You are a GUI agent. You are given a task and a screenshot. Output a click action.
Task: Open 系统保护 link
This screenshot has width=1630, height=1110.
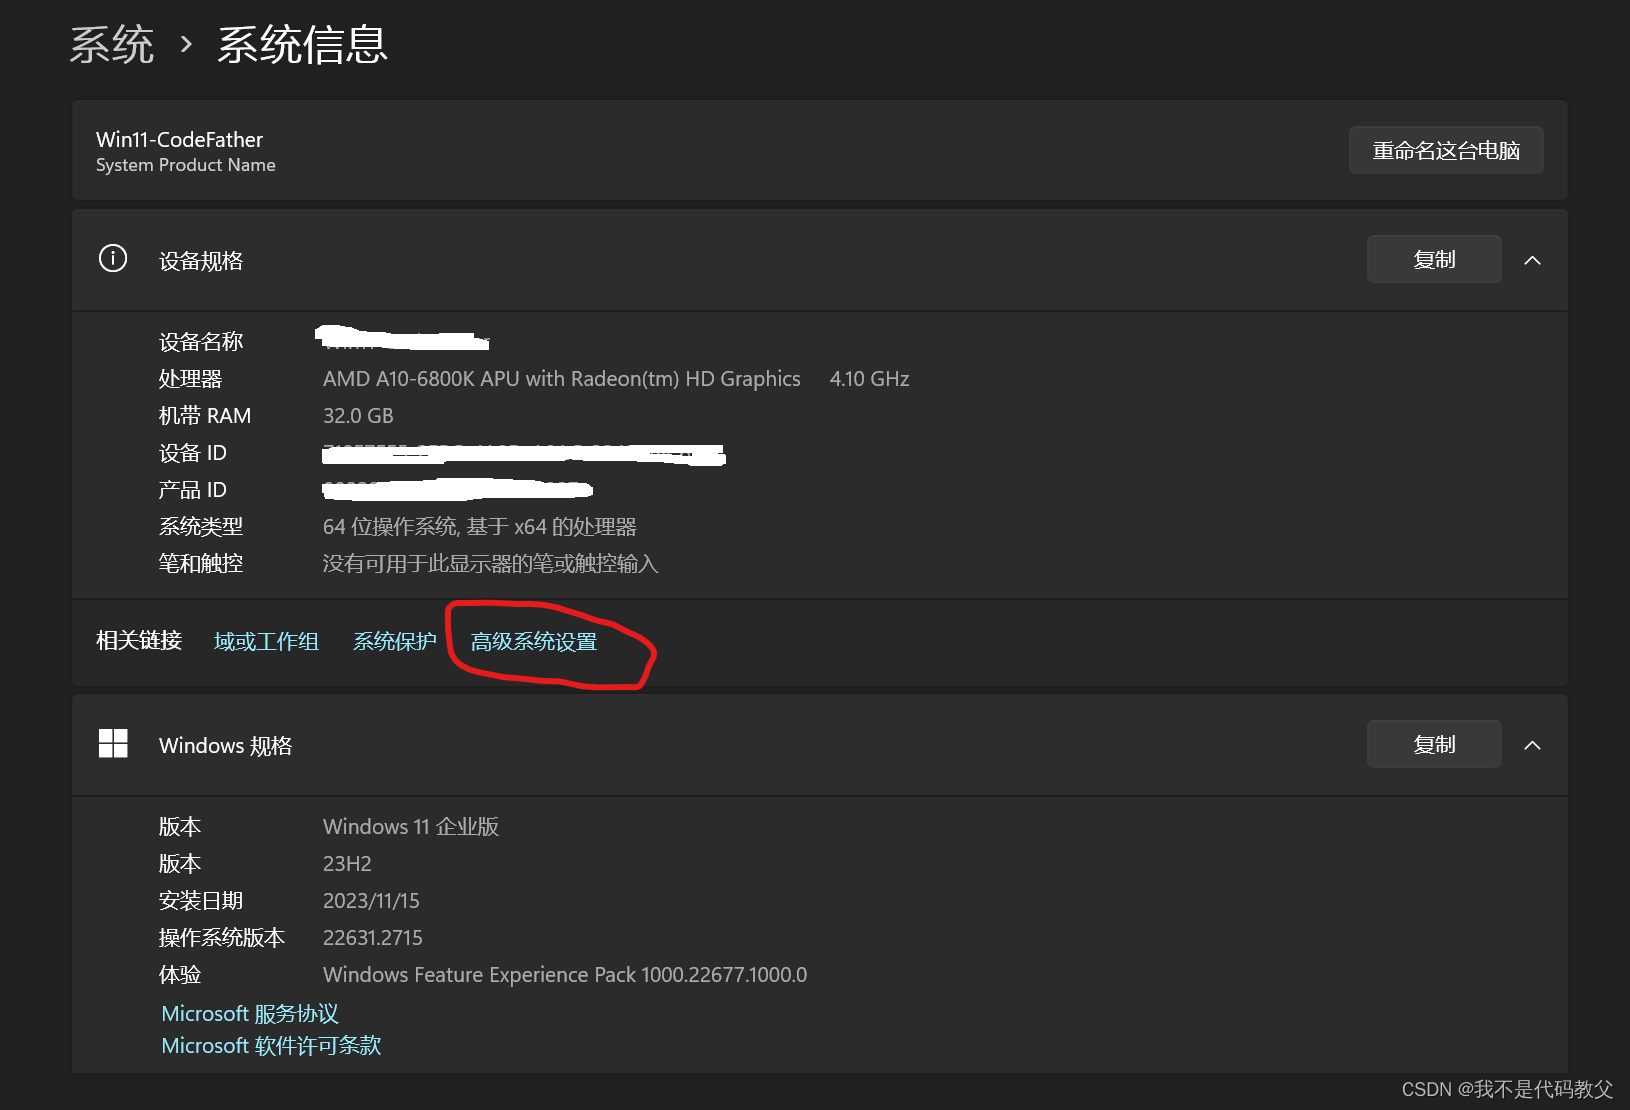click(x=395, y=641)
